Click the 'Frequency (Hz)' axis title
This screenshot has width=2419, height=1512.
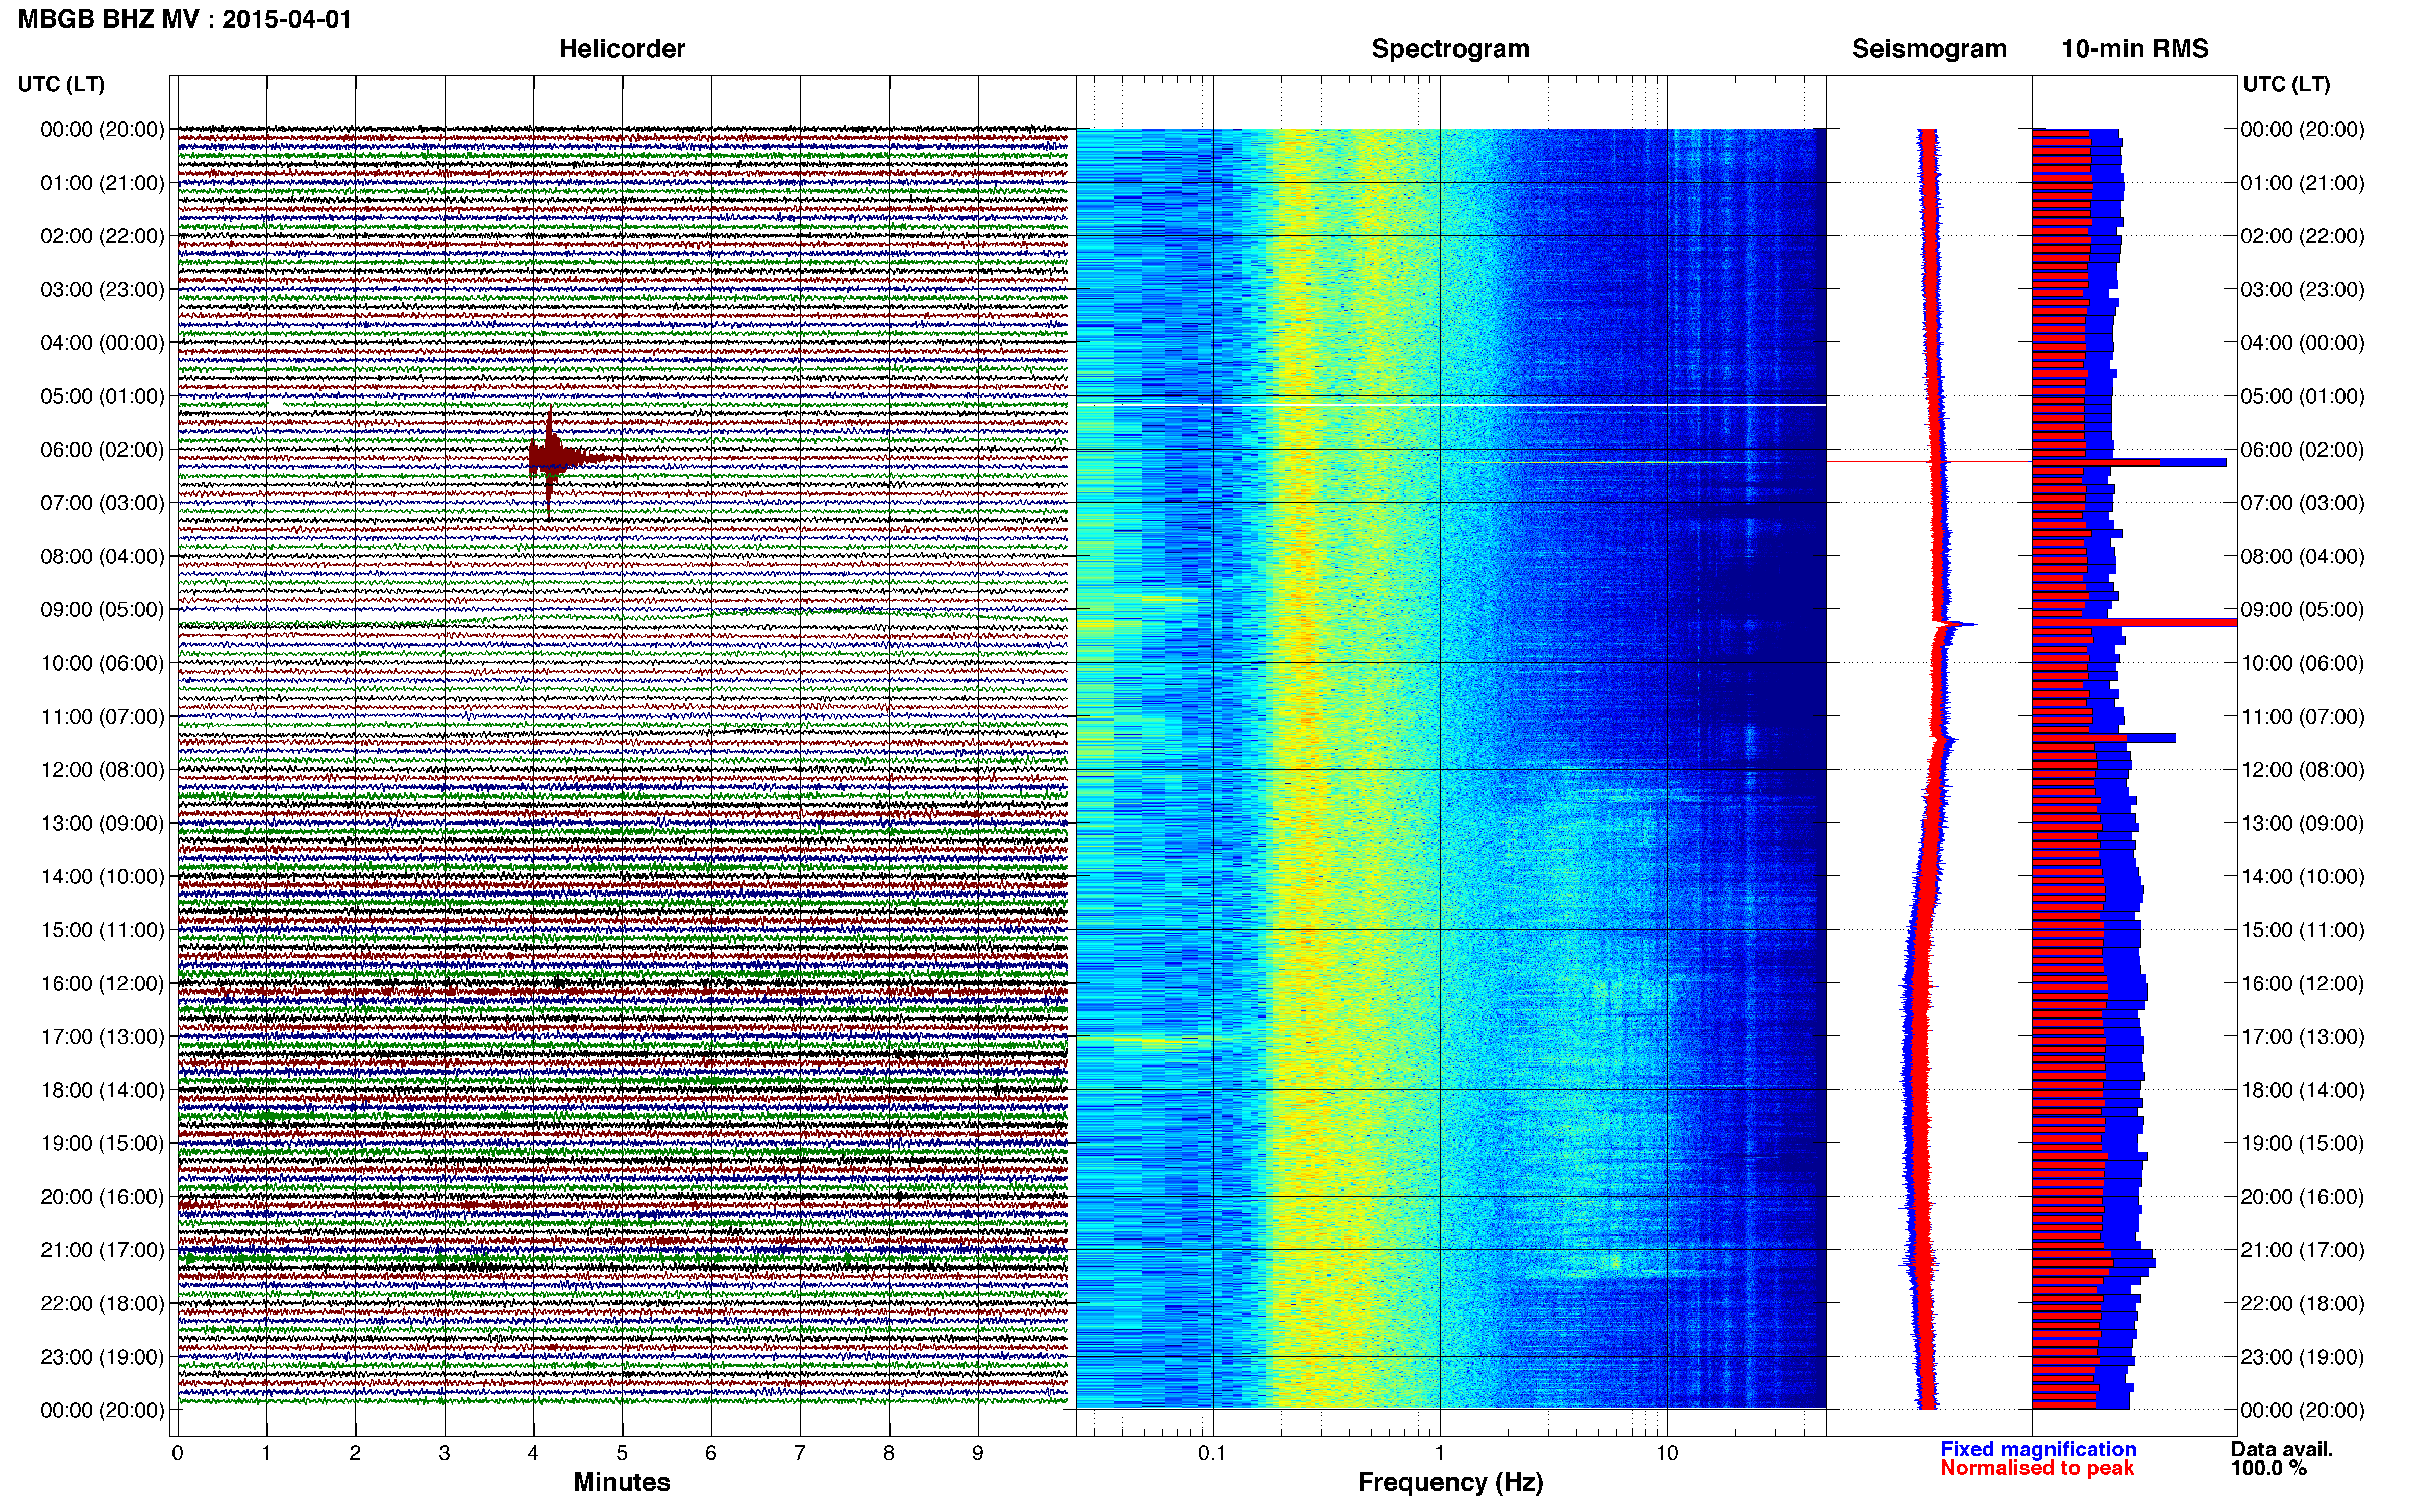[x=1450, y=1483]
